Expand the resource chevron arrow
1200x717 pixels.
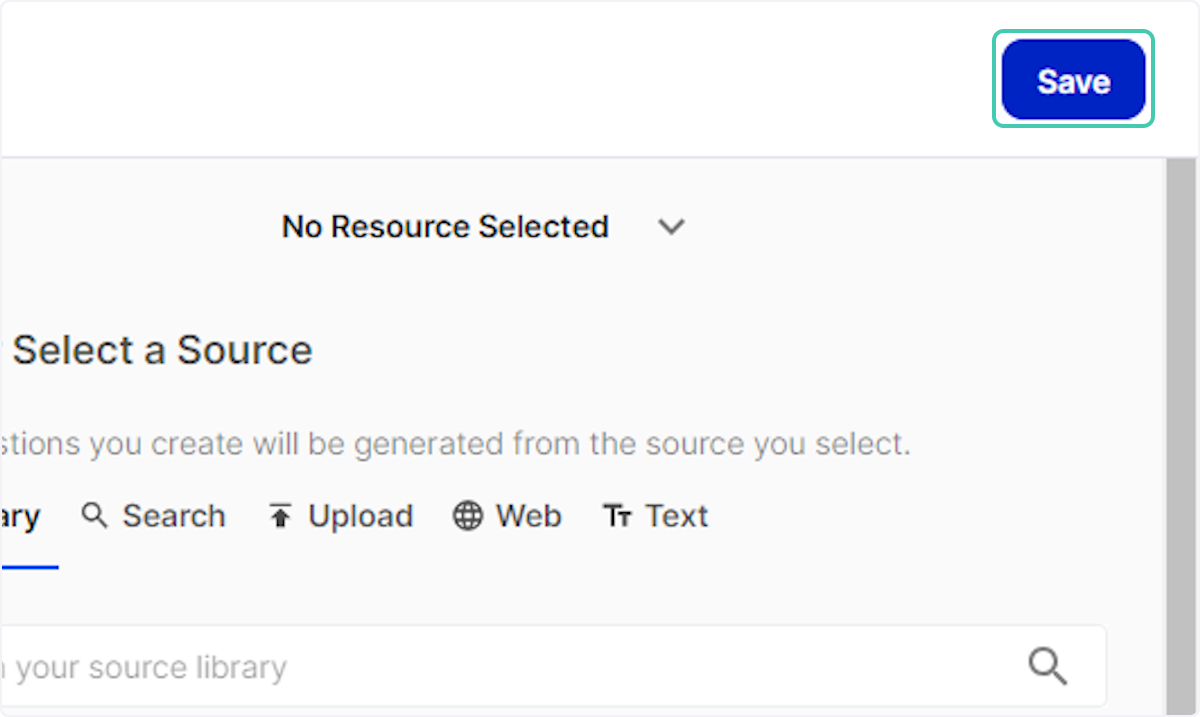[671, 227]
